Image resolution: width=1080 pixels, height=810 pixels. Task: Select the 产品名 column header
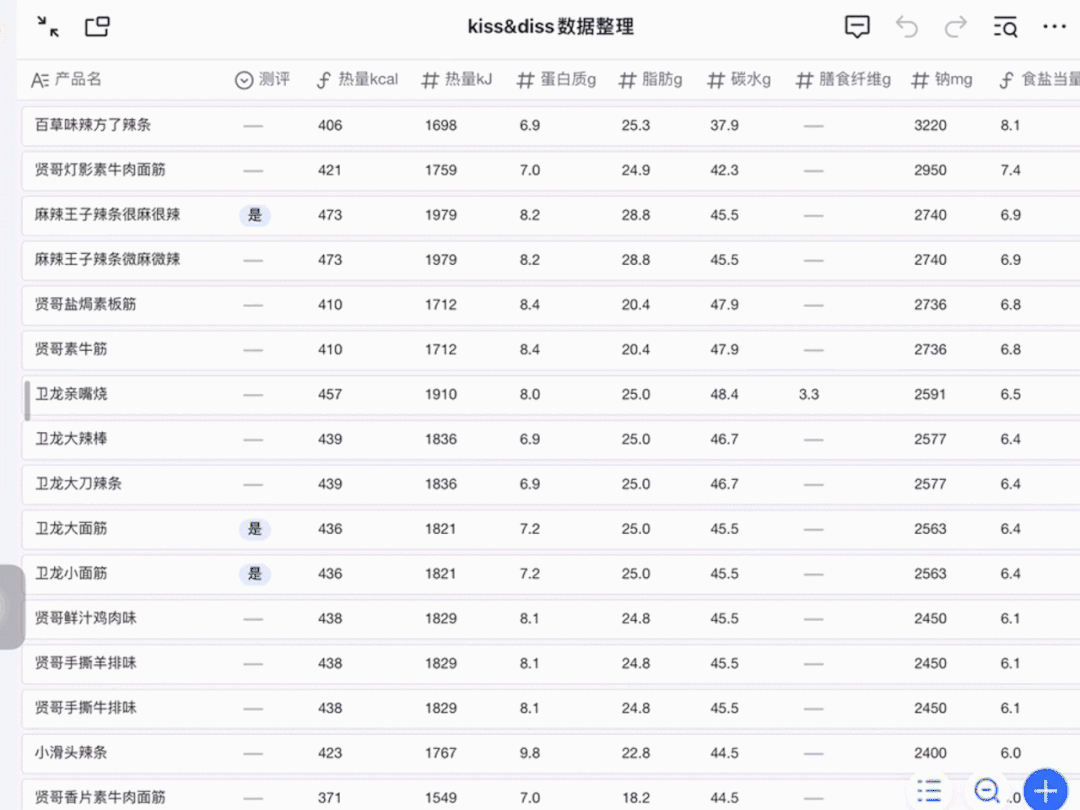point(67,80)
